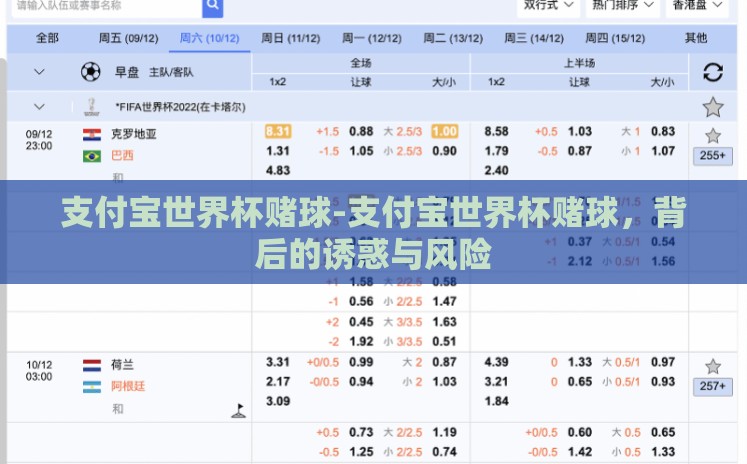Screen dimensions: 747x464
Task: Select Netherlands win odds 3.31
Action: click(x=278, y=362)
